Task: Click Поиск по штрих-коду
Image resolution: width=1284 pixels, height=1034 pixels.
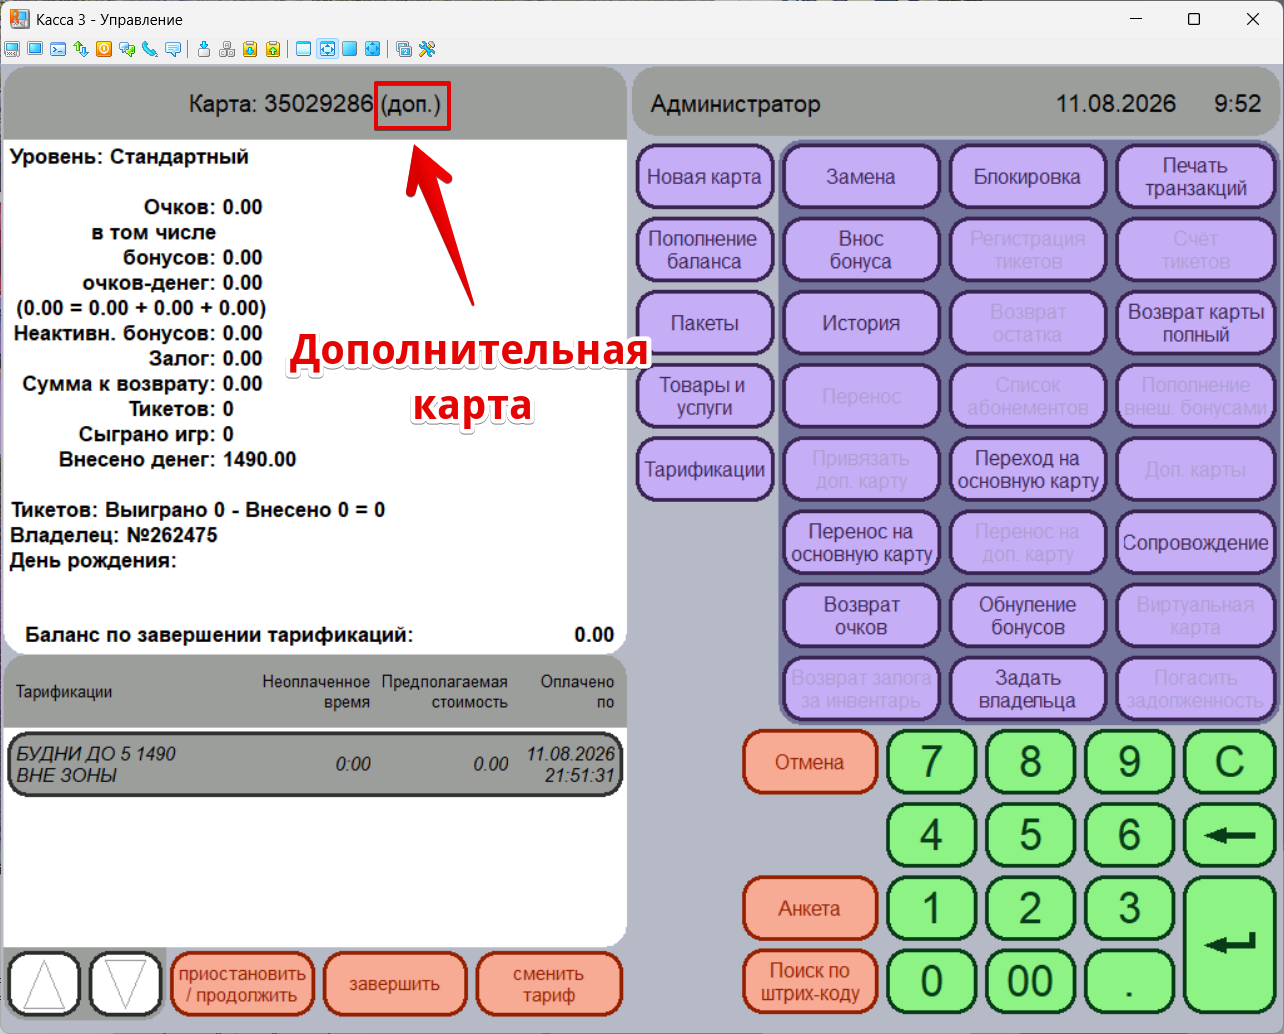Action: click(x=810, y=982)
